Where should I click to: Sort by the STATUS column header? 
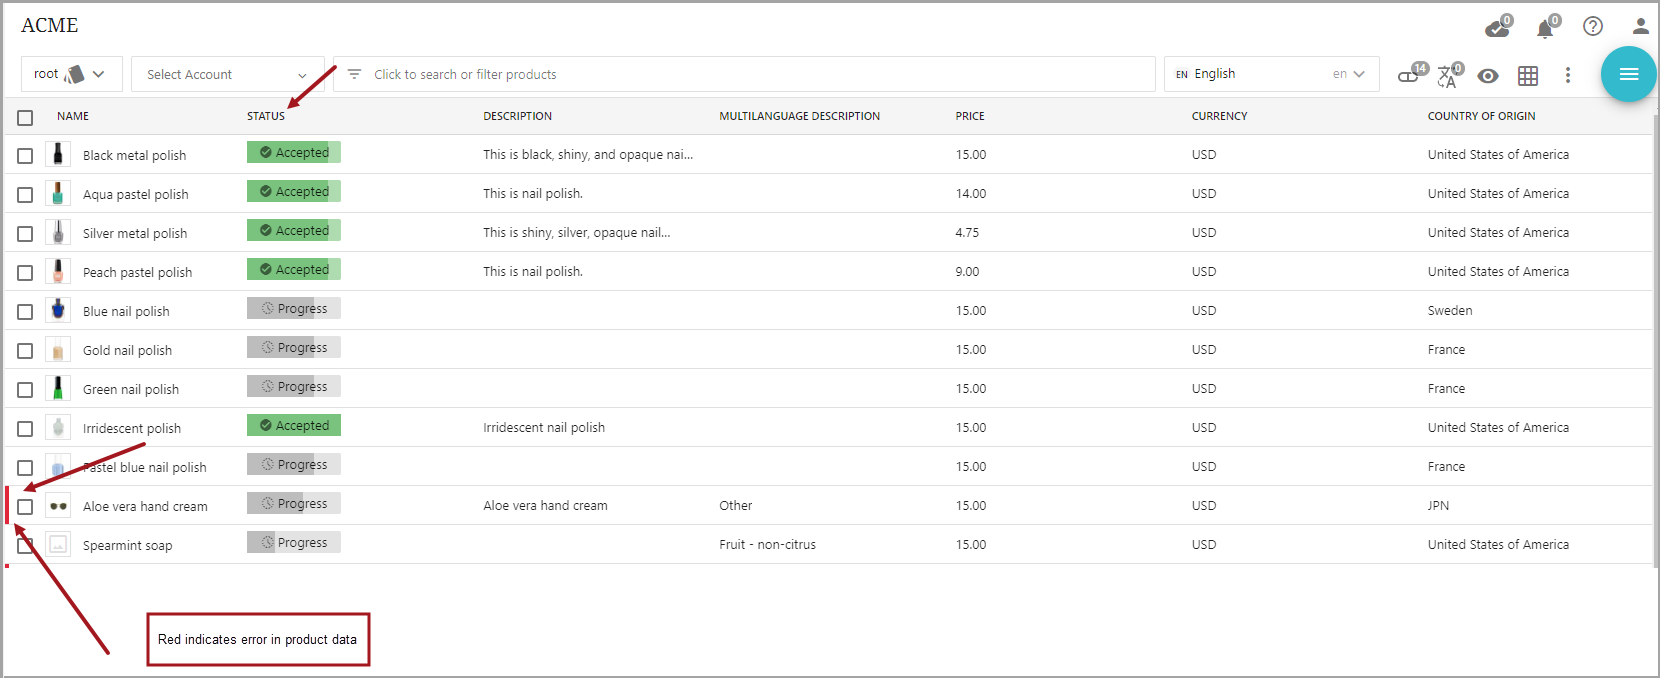tap(266, 116)
